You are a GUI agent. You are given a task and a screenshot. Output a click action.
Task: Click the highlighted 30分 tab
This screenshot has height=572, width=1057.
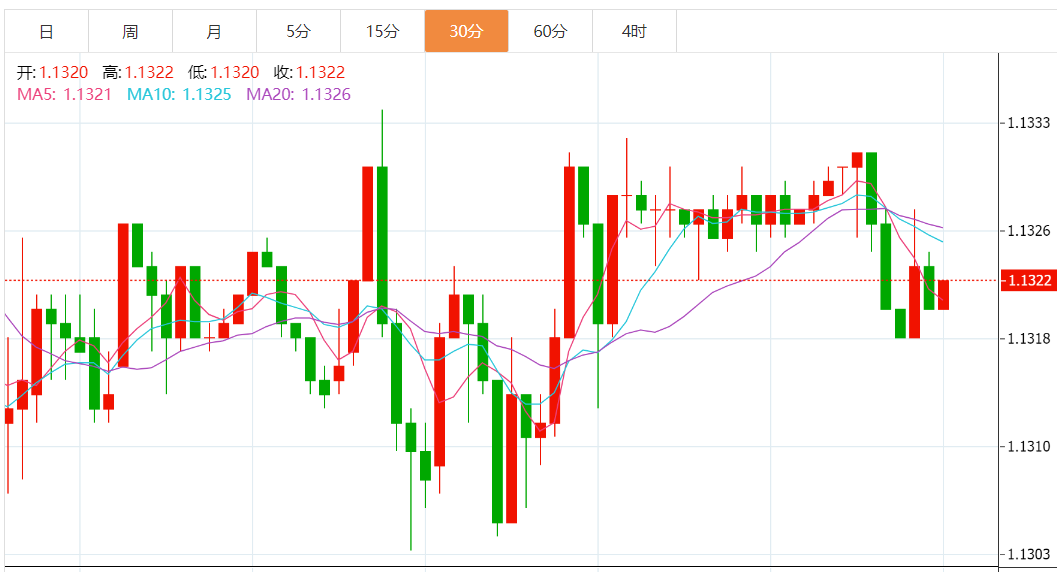tap(466, 31)
